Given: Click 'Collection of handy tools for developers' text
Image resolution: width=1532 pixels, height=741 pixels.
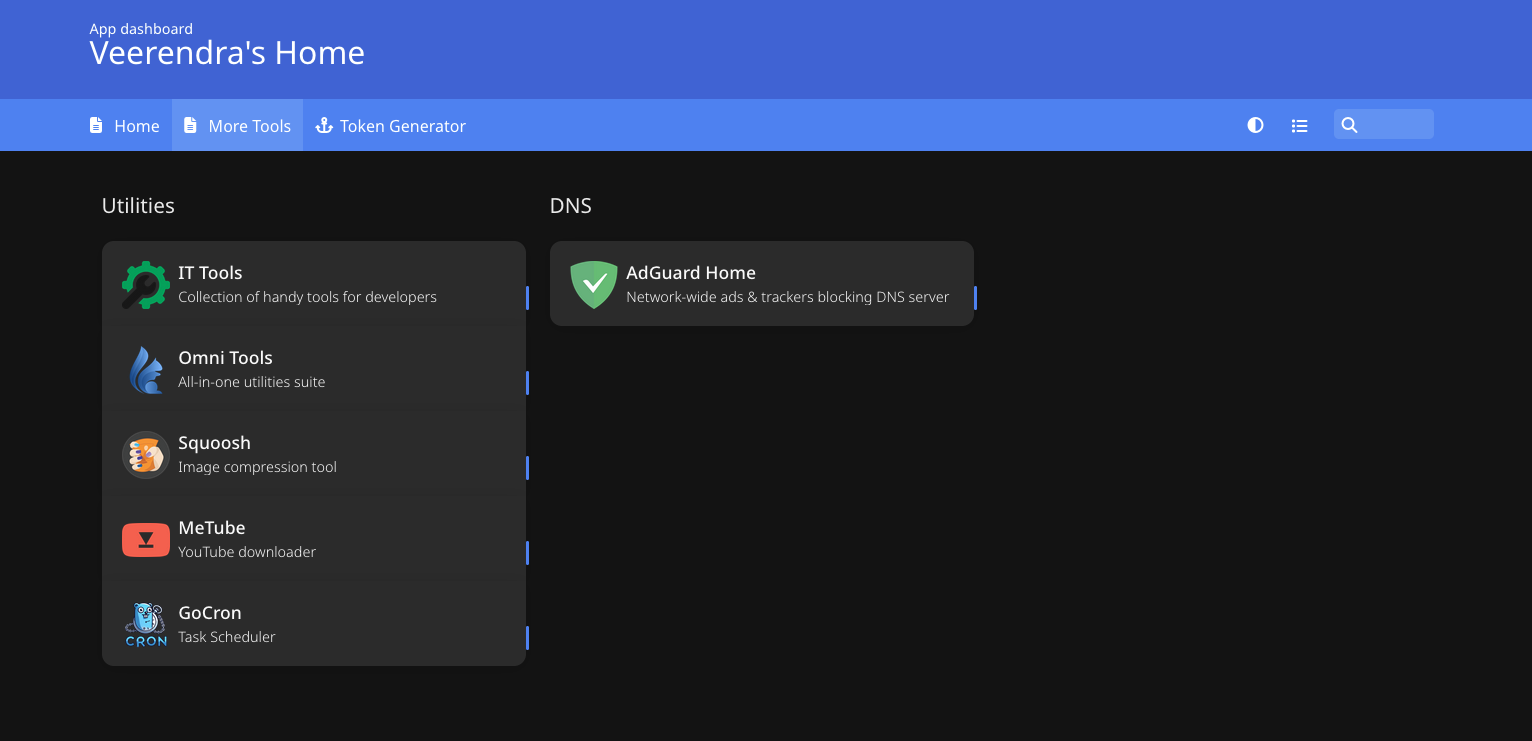Looking at the screenshot, I should (x=307, y=297).
